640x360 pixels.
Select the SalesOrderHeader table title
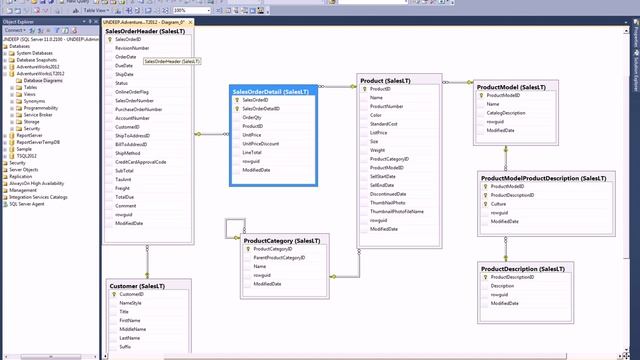(x=145, y=31)
